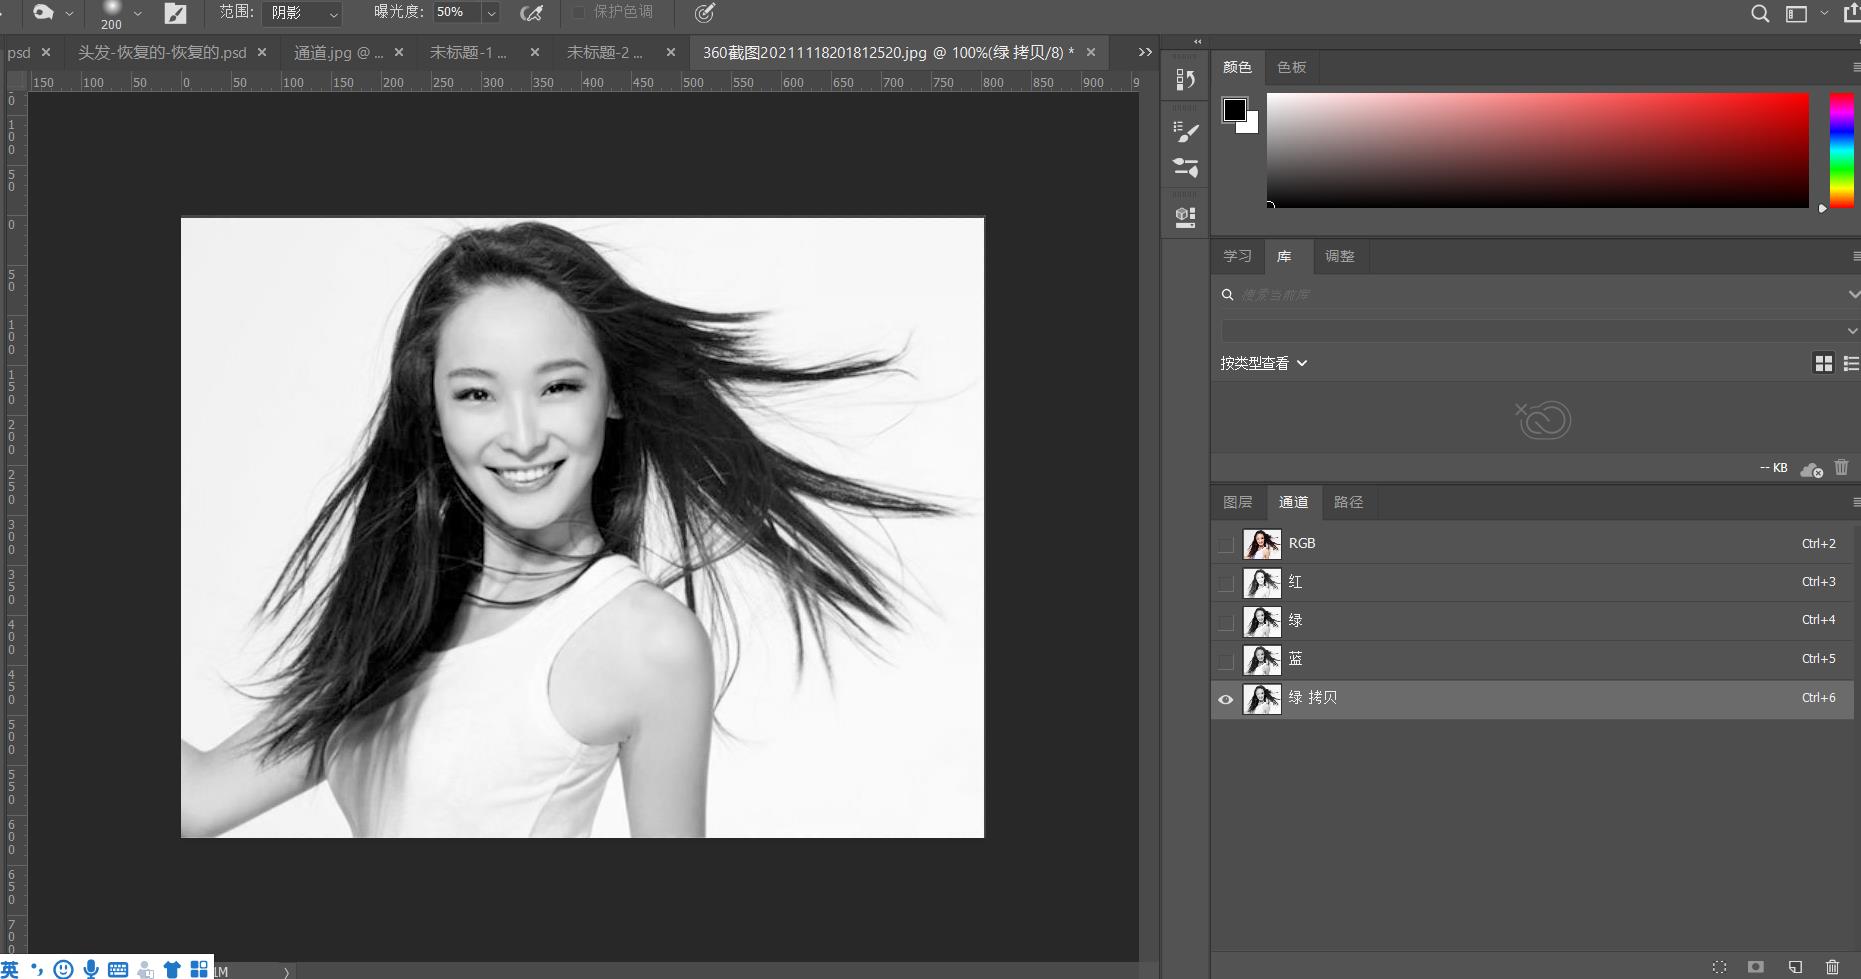Hide the 绿 拷贝 channel eye
Screen dimensions: 1861x979
pyautogui.click(x=1226, y=699)
